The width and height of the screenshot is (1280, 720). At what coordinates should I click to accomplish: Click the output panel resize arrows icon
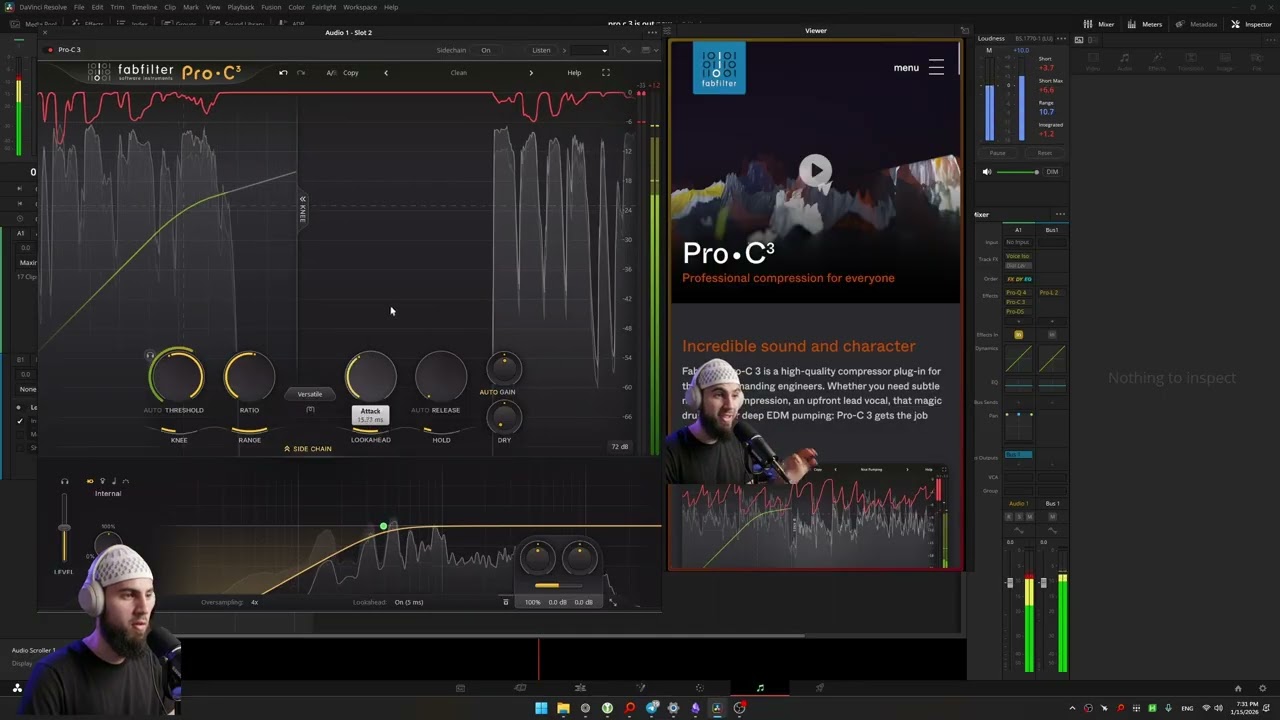click(x=612, y=602)
